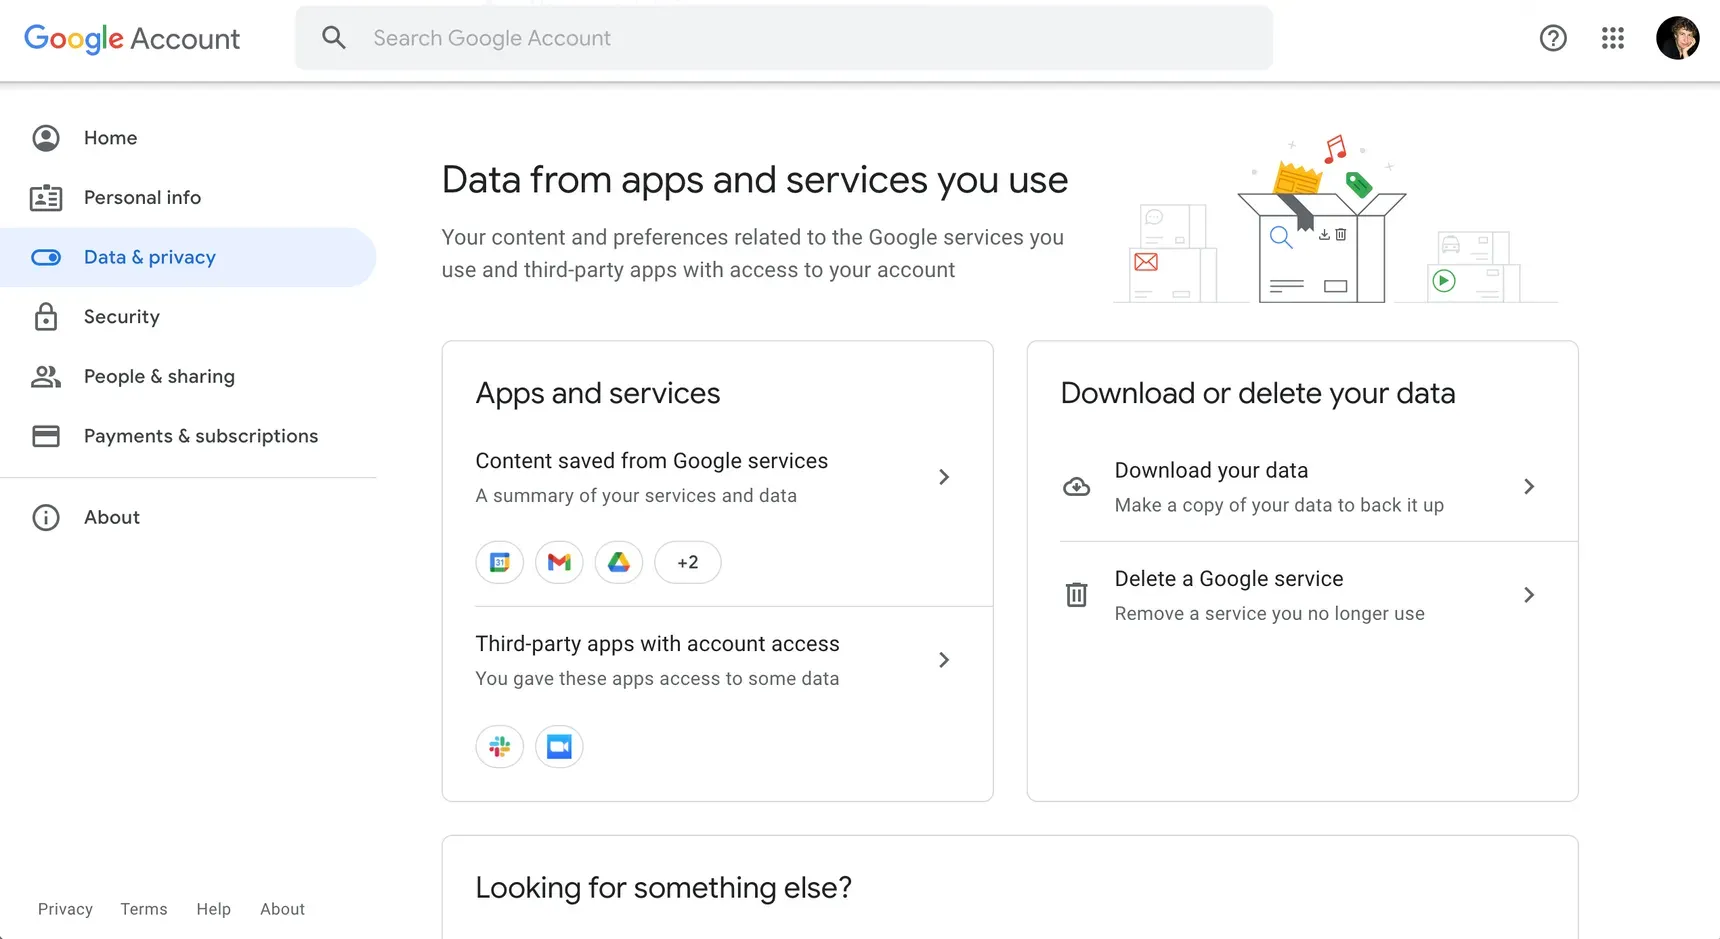This screenshot has width=1720, height=939.
Task: Open Download your data arrow
Action: coord(1528,487)
